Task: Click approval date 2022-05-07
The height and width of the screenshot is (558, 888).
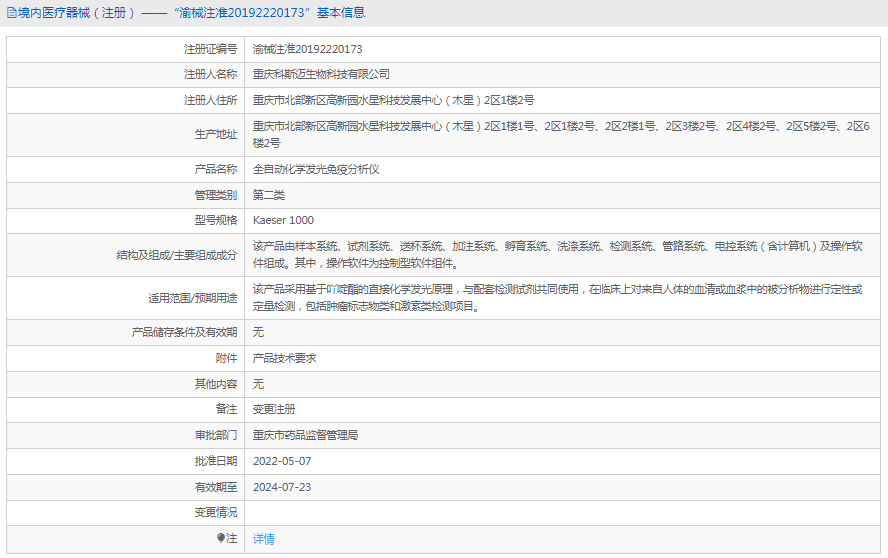Action: 282,461
